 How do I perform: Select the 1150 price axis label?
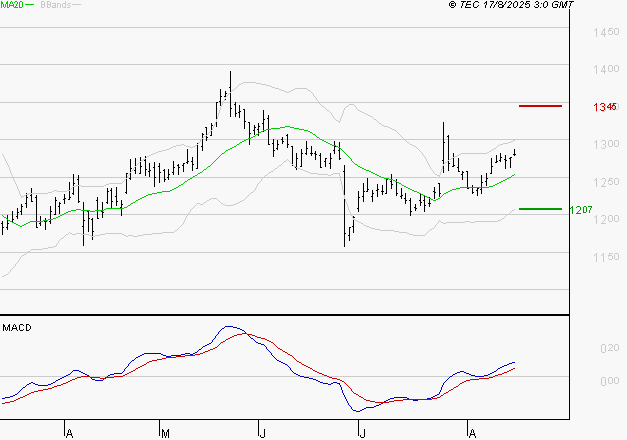[603, 258]
